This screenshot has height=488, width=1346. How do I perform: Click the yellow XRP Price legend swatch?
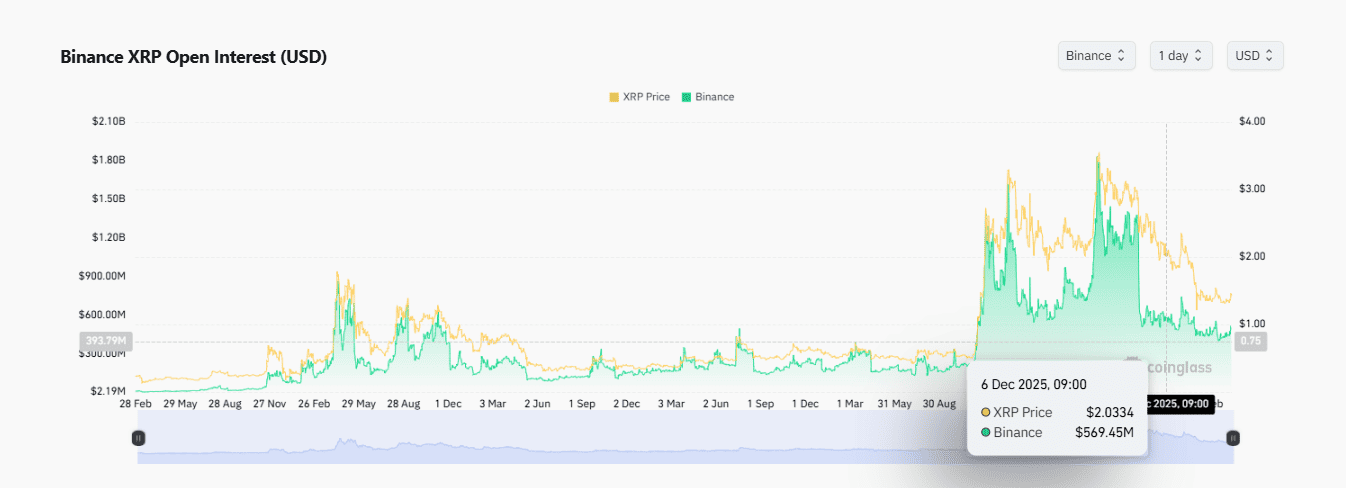614,97
